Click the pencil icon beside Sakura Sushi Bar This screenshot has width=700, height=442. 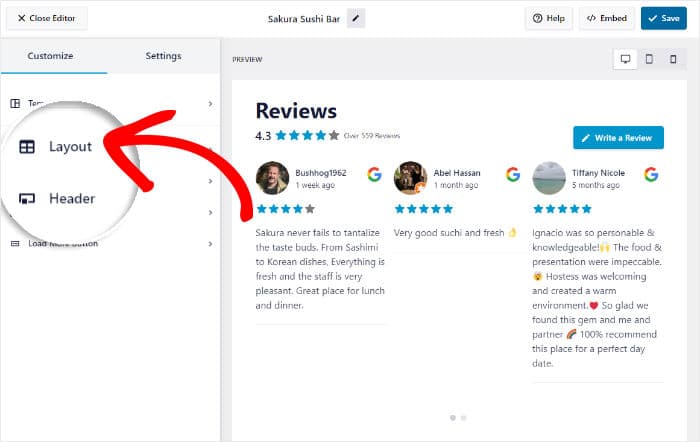pyautogui.click(x=356, y=18)
